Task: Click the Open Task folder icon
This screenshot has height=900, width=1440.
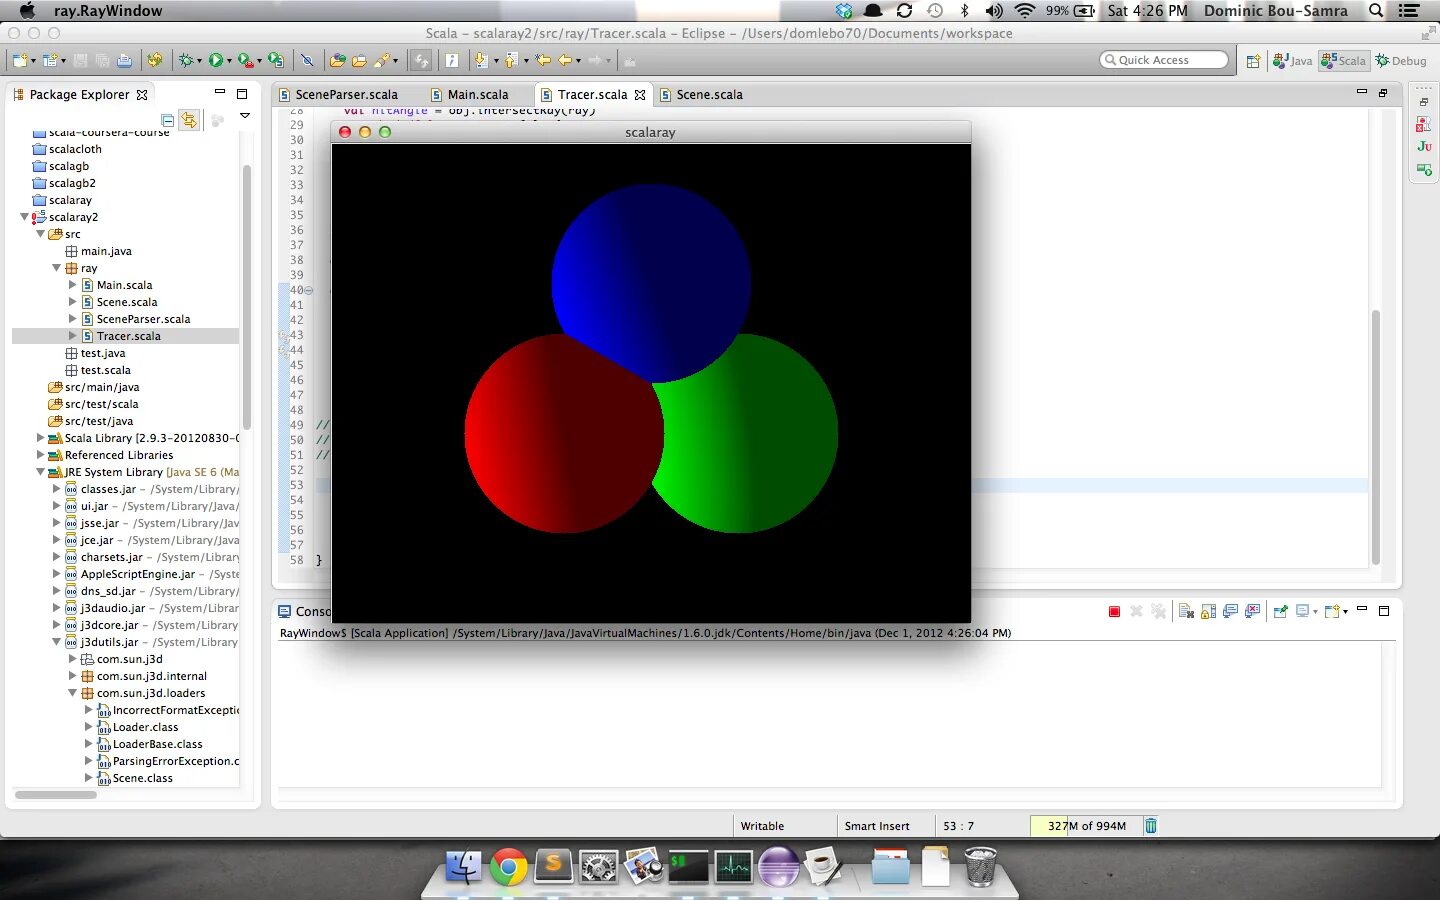Action: point(359,61)
